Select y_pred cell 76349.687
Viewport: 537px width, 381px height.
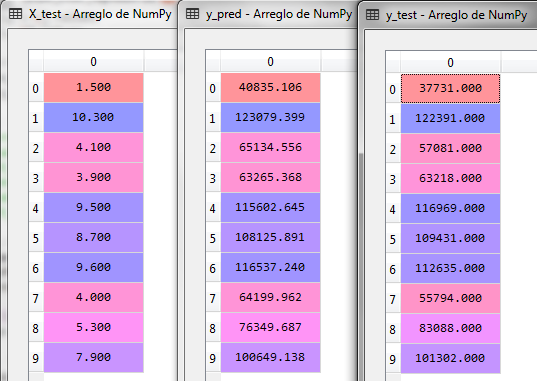pos(271,327)
